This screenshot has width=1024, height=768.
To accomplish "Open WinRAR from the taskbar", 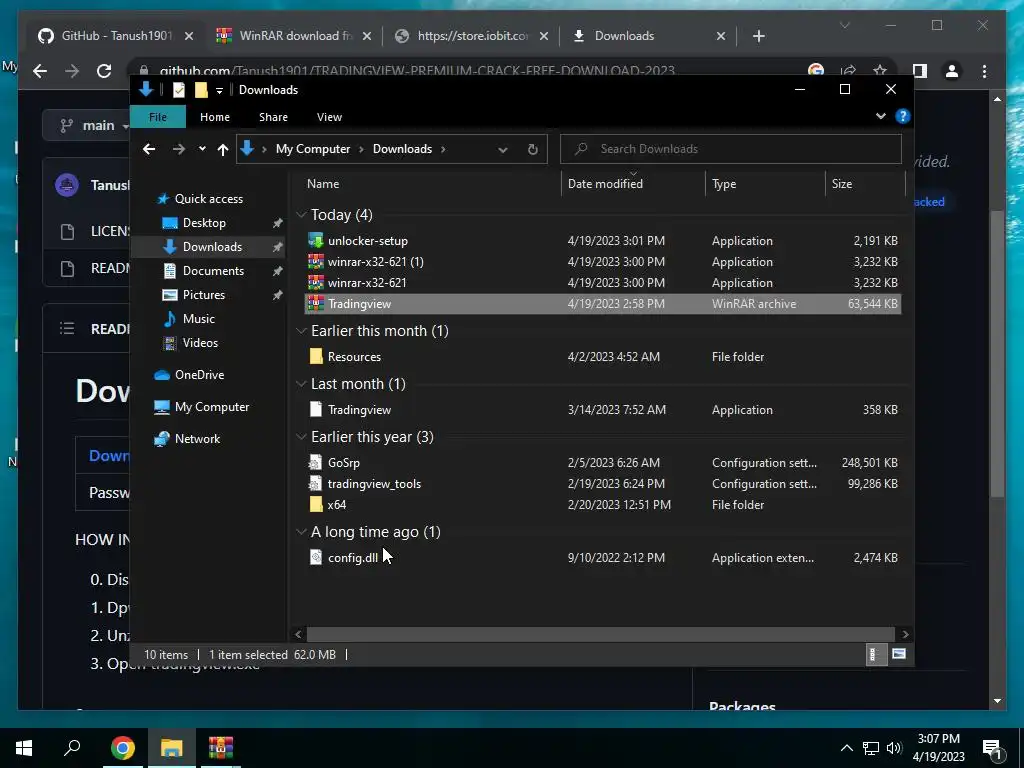I will 221,748.
